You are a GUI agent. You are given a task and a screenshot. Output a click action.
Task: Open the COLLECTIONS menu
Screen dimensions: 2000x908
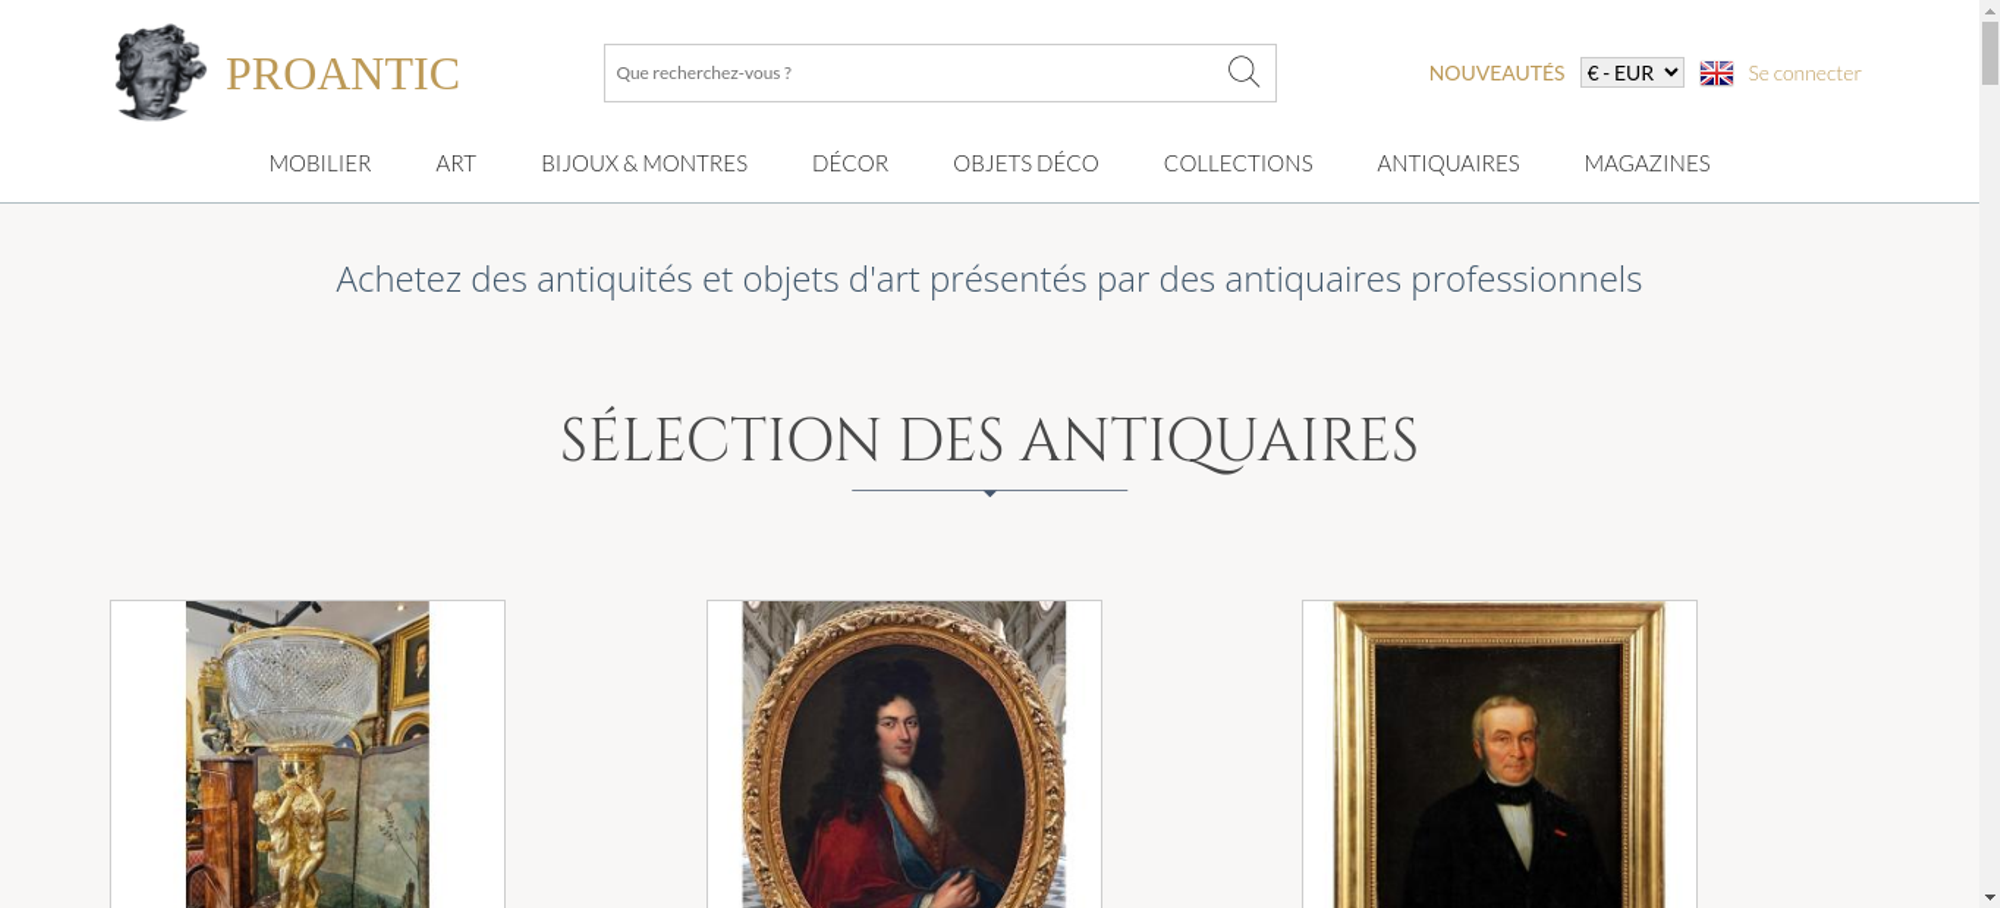(x=1238, y=163)
